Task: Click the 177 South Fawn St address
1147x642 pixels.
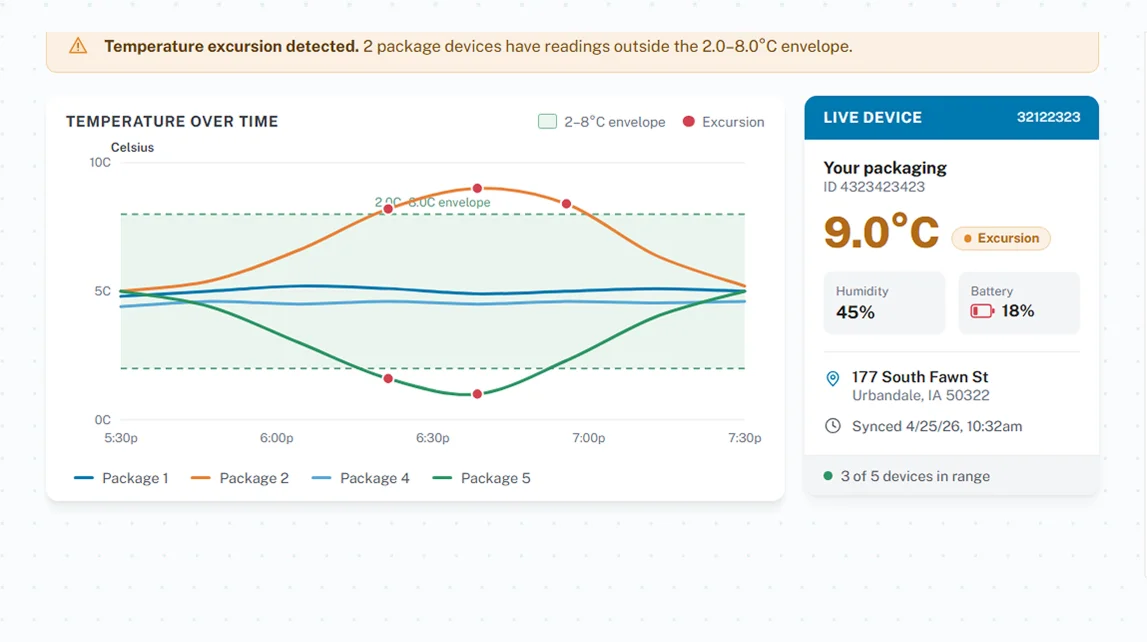Action: click(x=920, y=377)
